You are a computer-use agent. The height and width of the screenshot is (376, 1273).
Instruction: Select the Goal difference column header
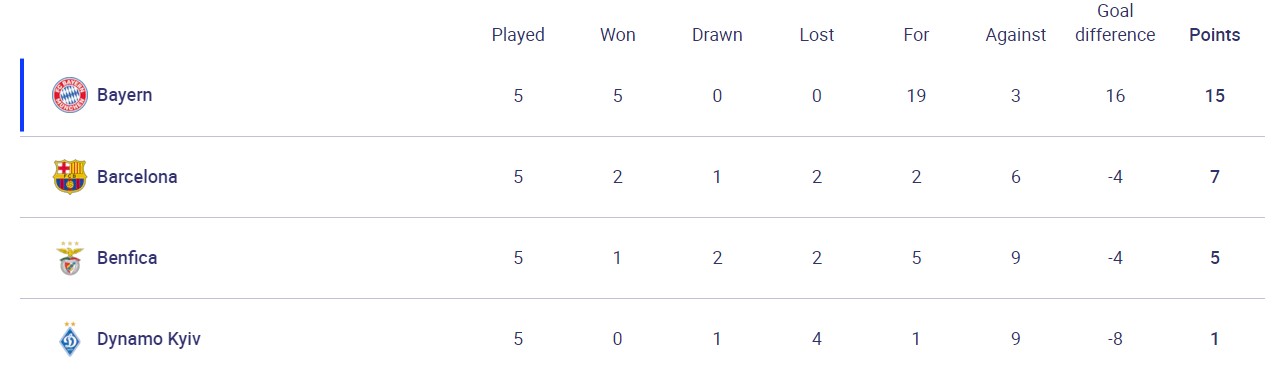tap(1116, 23)
